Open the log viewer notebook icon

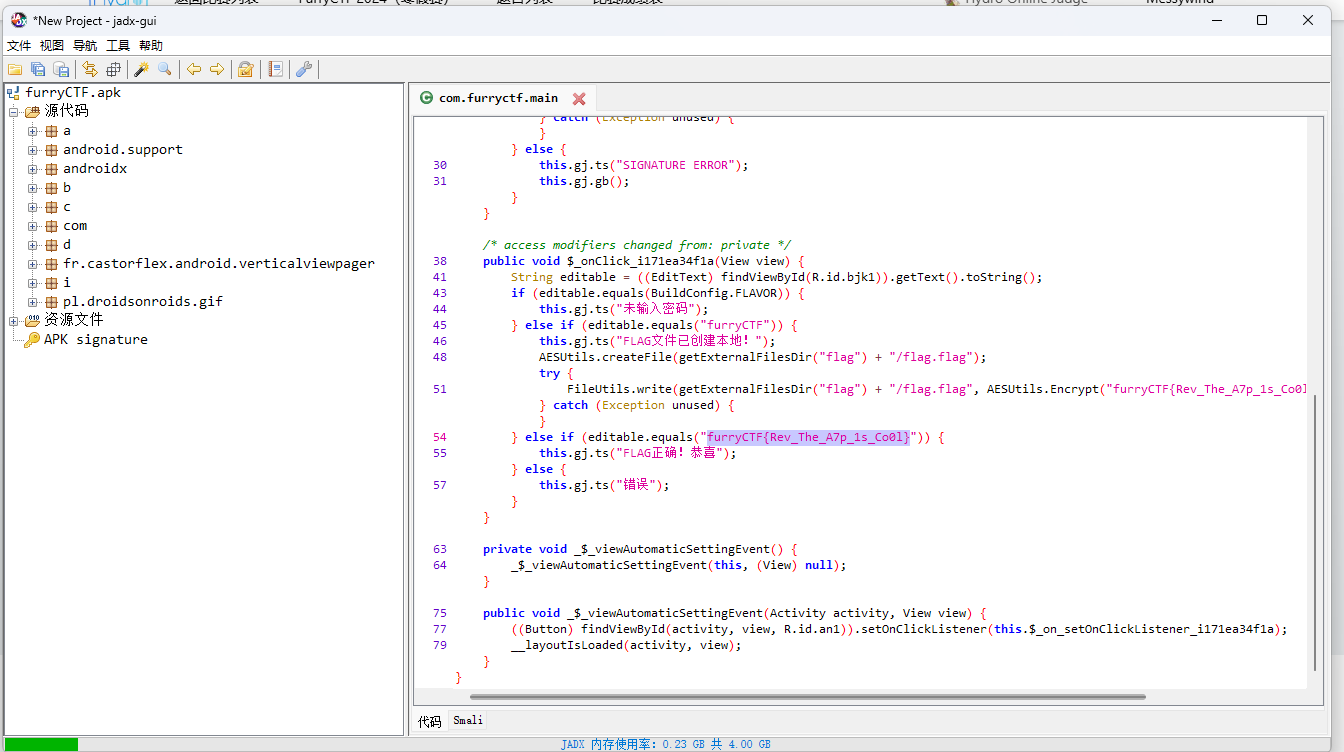click(275, 69)
